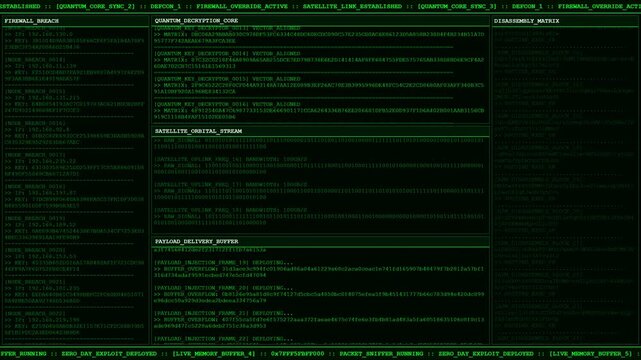Select the address 0x7FFF5FBFF000 in the bottom ticker
The image size is (641, 360).
coord(297,354)
